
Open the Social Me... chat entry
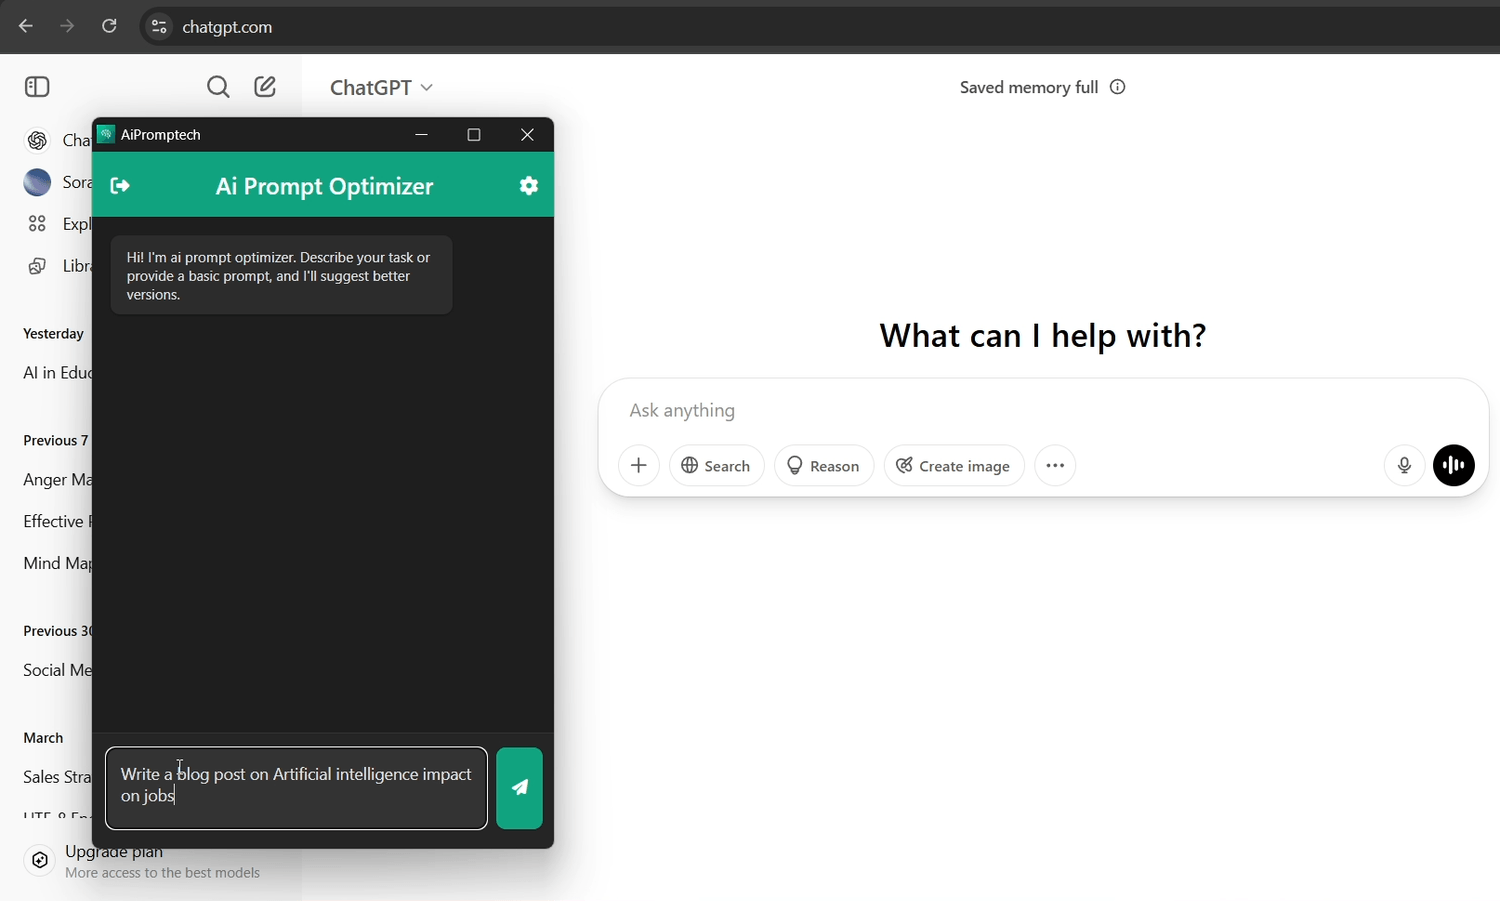(57, 671)
